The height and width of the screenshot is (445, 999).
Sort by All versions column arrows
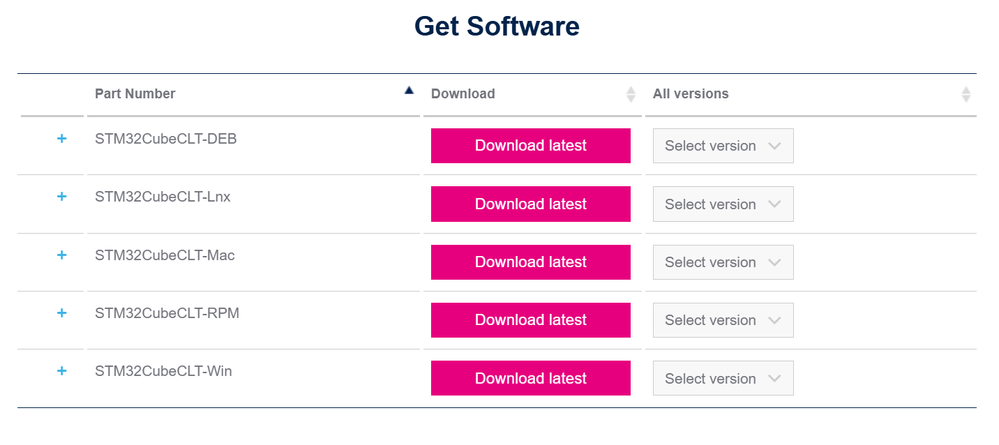point(966,94)
